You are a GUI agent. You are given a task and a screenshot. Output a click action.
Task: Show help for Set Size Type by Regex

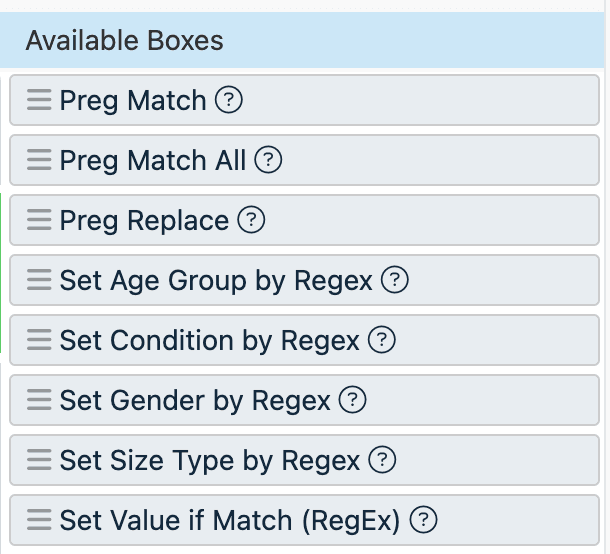click(x=383, y=460)
